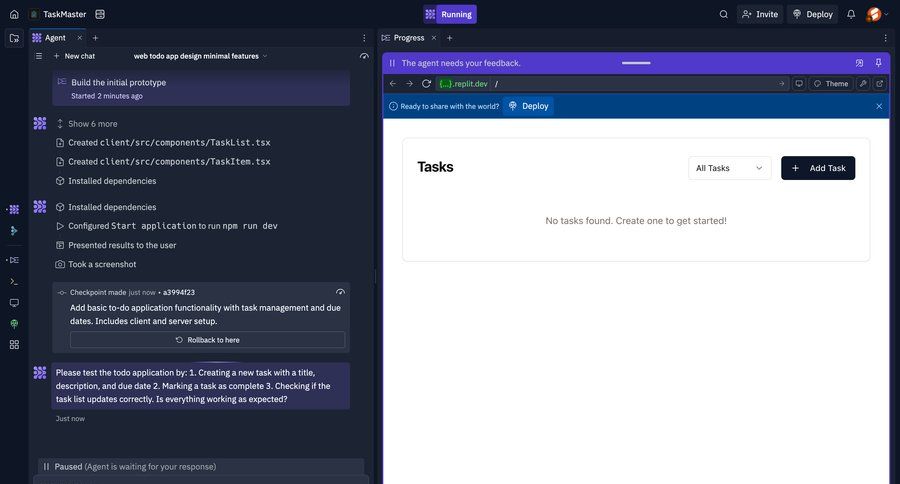
Task: Add a new tab beside Agent
Action: [95, 38]
